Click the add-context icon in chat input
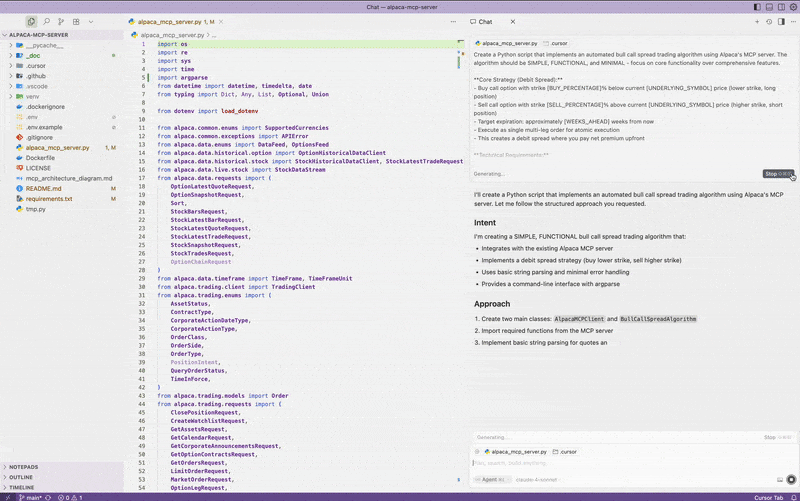The image size is (800, 501). tap(477, 452)
